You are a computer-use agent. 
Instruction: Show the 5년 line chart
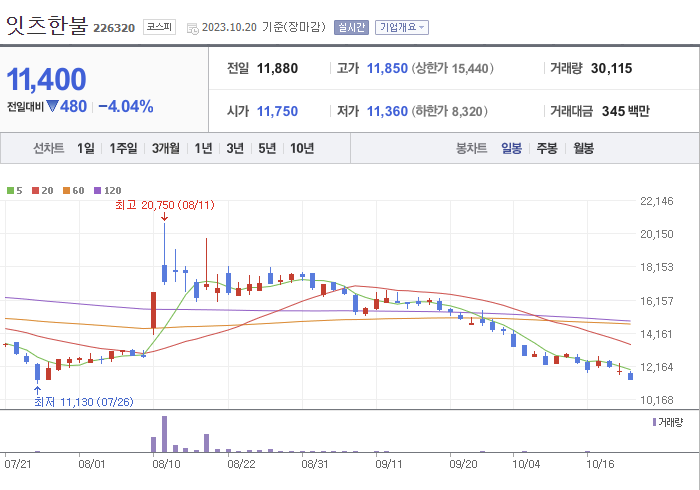(267, 148)
